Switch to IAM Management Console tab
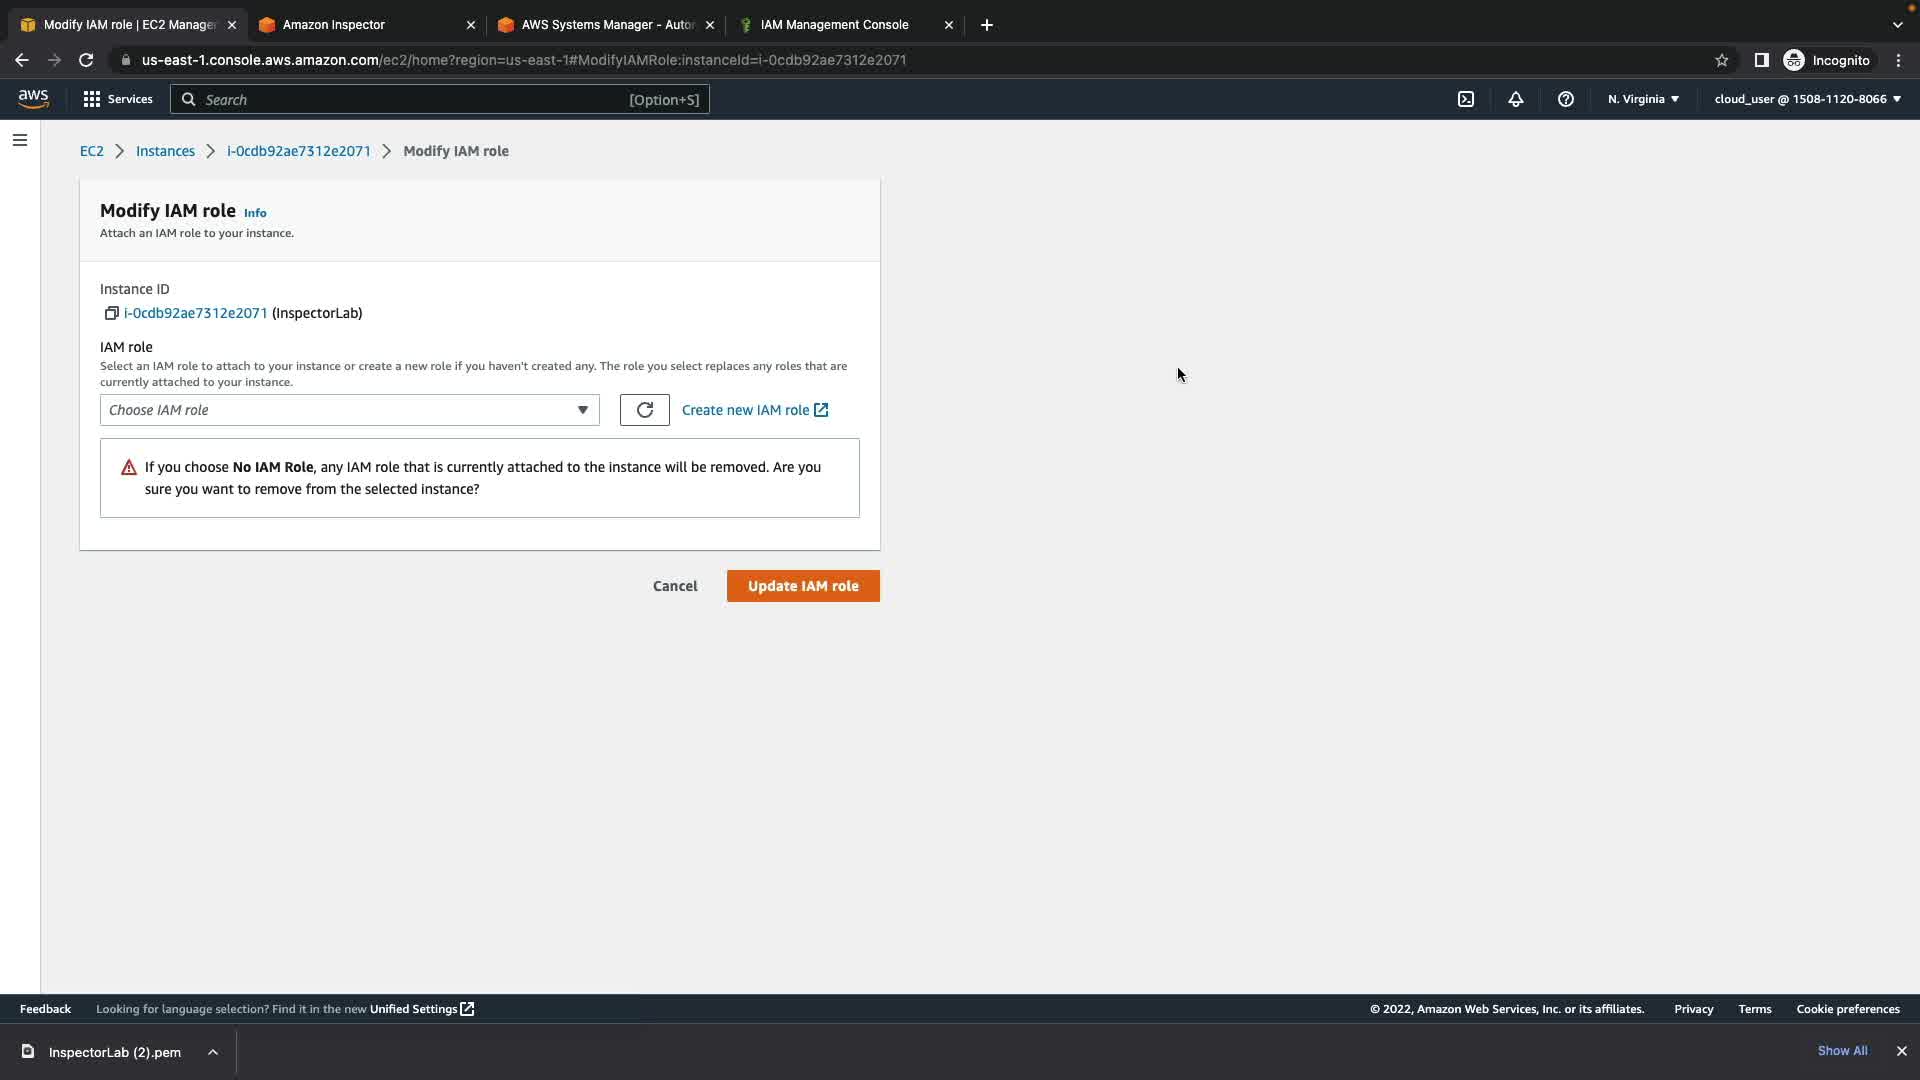1920x1080 pixels. (x=834, y=25)
